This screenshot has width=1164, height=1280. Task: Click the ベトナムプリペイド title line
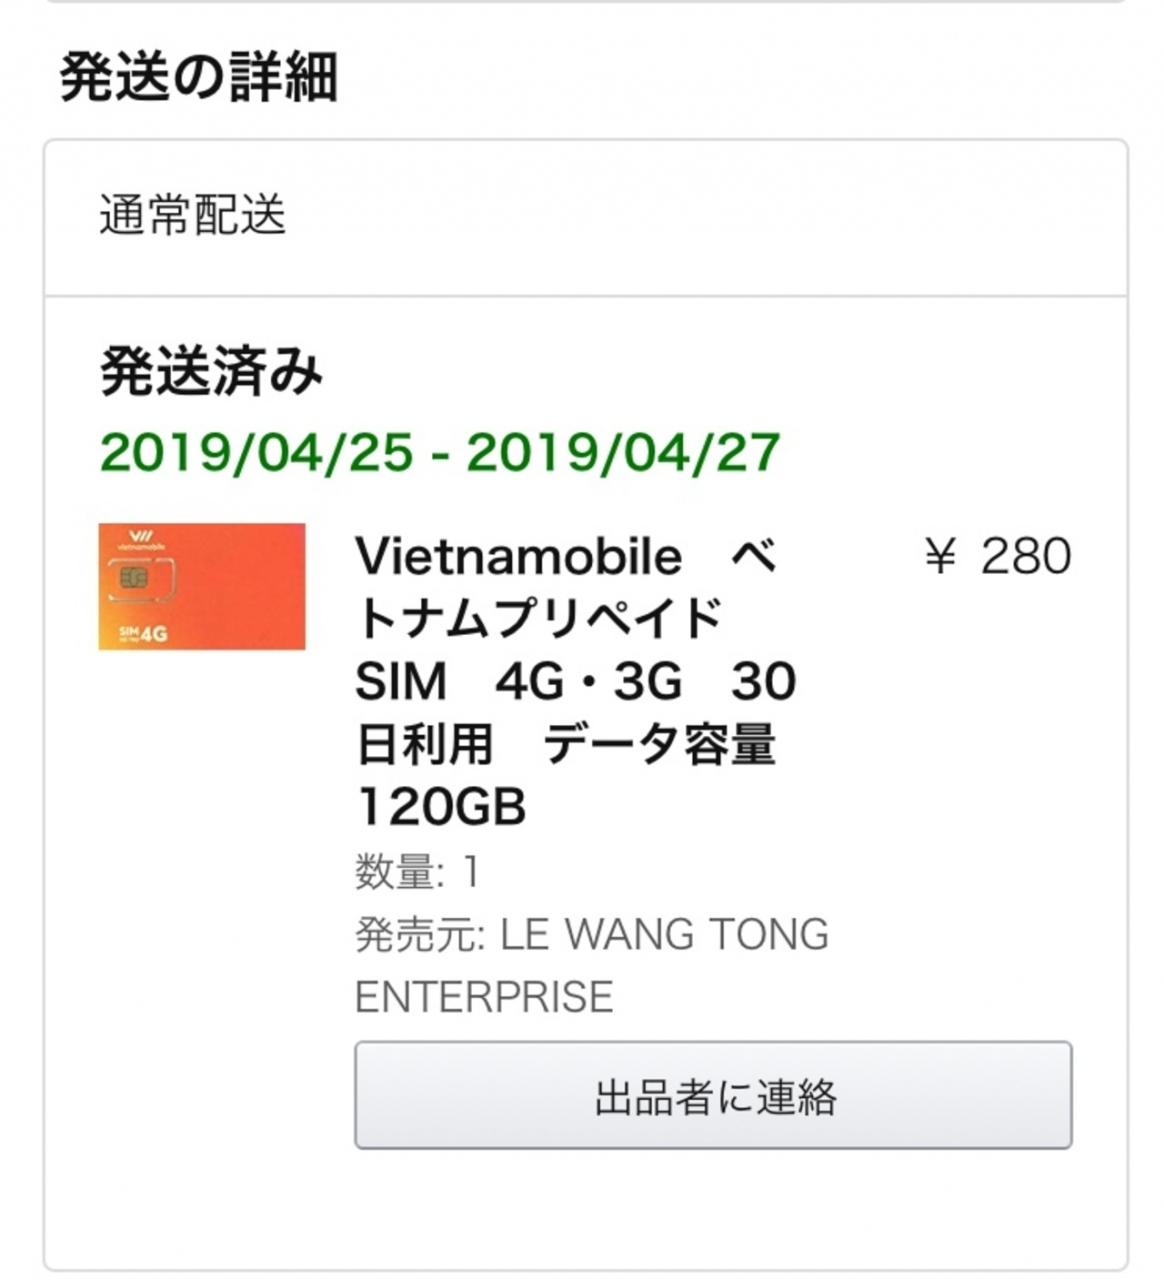click(539, 619)
